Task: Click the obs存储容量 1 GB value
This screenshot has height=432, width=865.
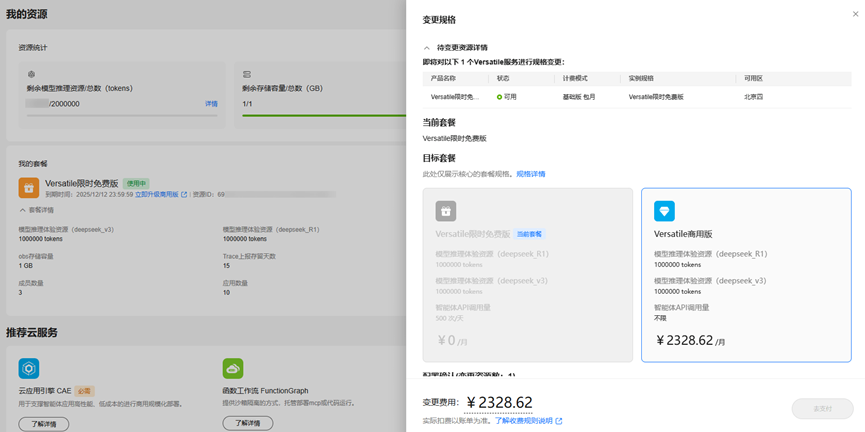Action: point(25,266)
